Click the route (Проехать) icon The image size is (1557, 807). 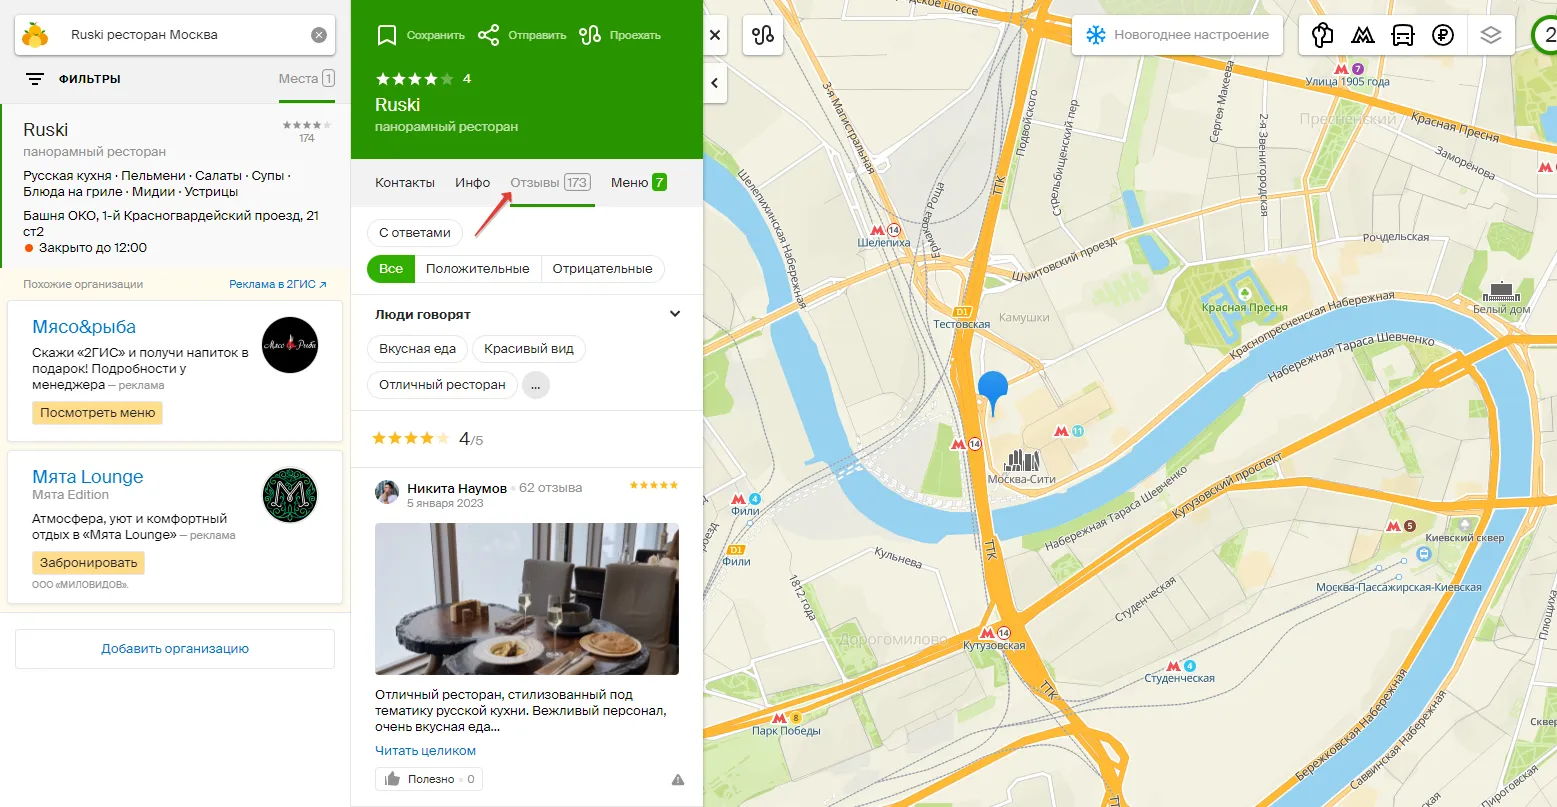pos(590,35)
